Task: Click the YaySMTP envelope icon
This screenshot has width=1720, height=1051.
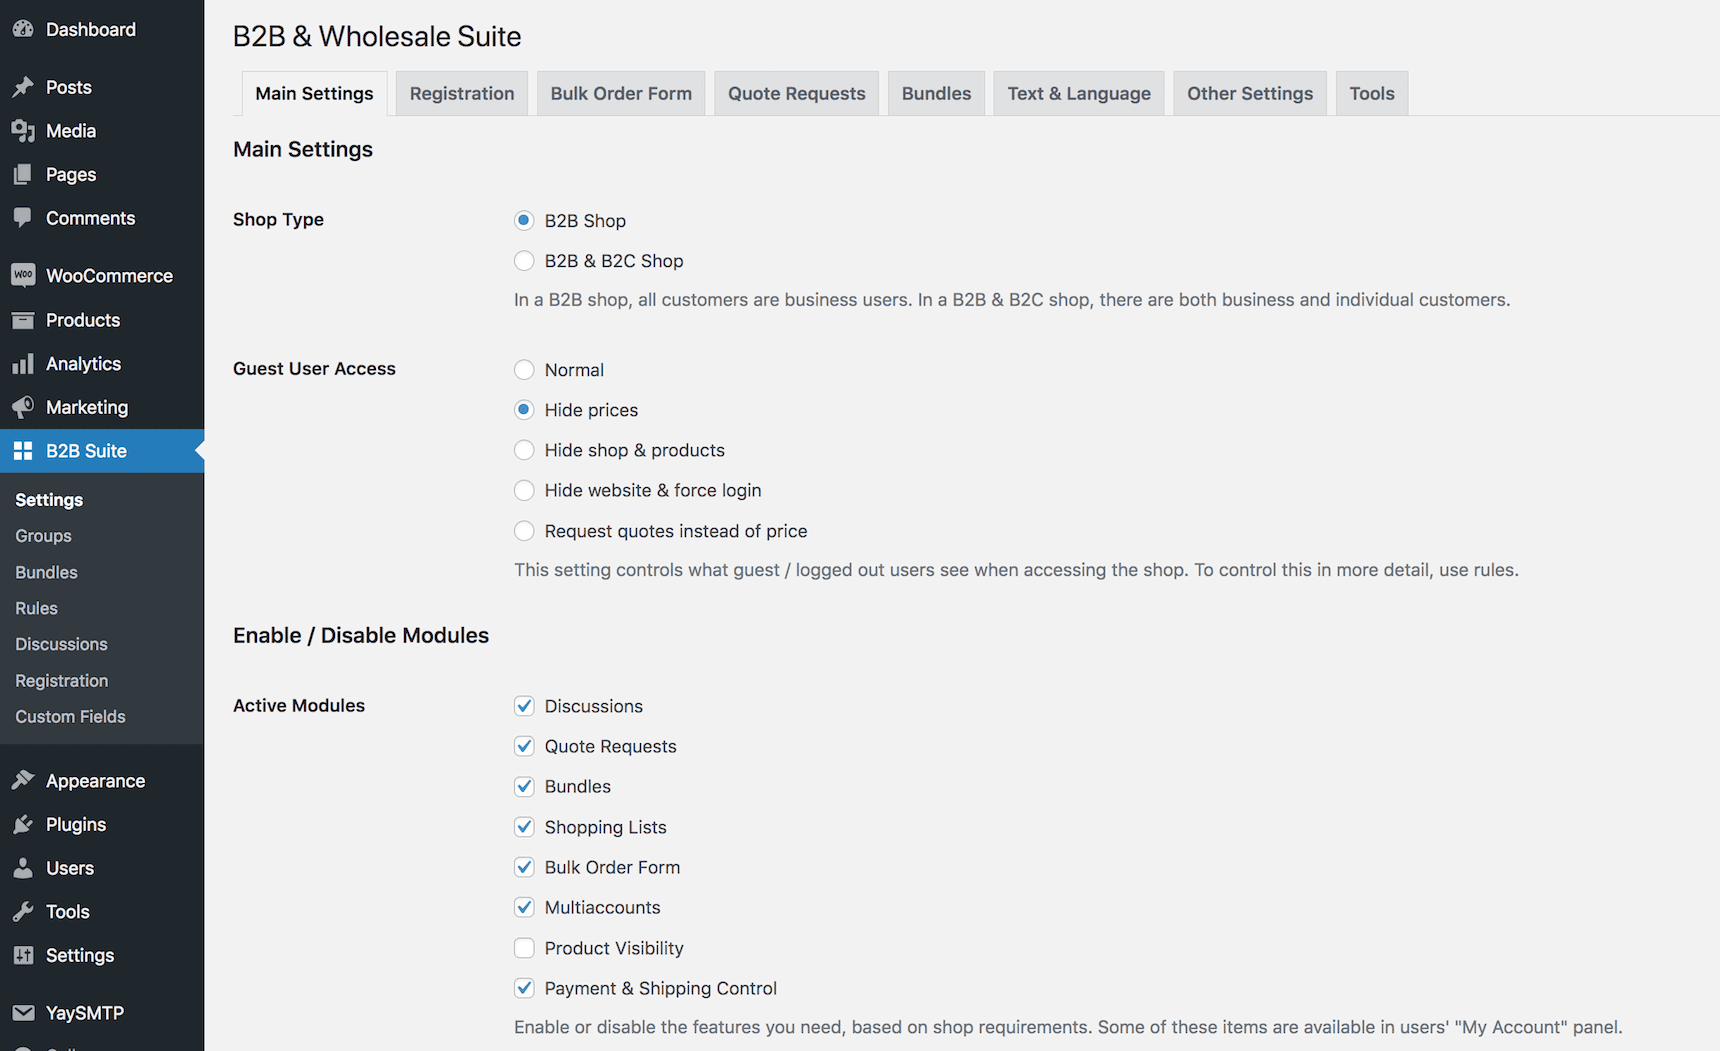Action: pos(22,1013)
